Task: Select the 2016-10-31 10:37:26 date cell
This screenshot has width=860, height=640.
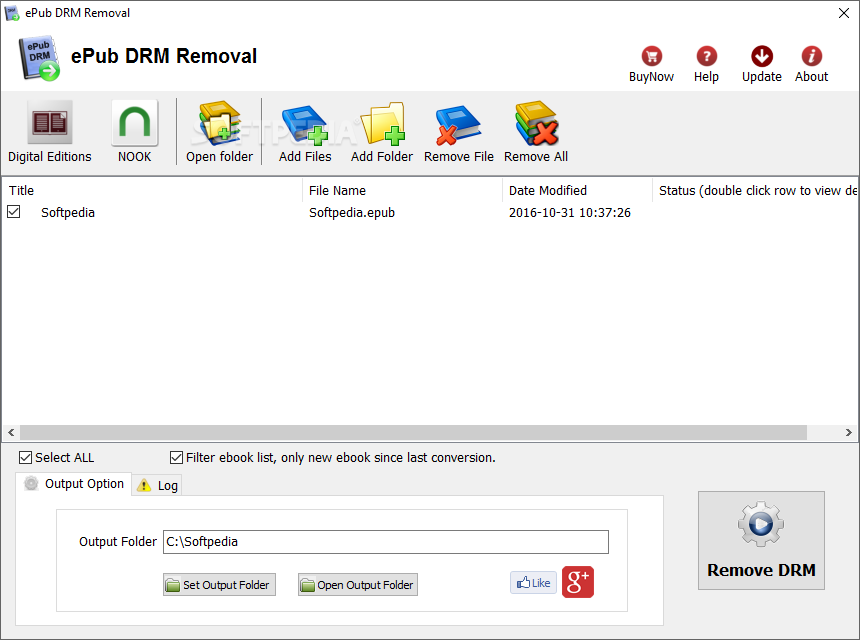Action: (x=570, y=212)
